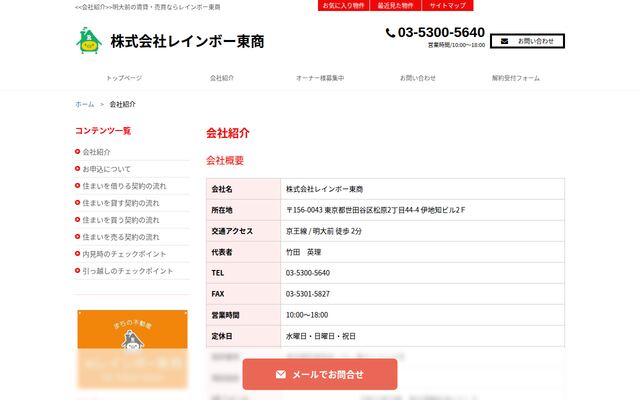Click the representative name 竹田 英理
Image resolution: width=640 pixels, height=400 pixels.
point(303,252)
